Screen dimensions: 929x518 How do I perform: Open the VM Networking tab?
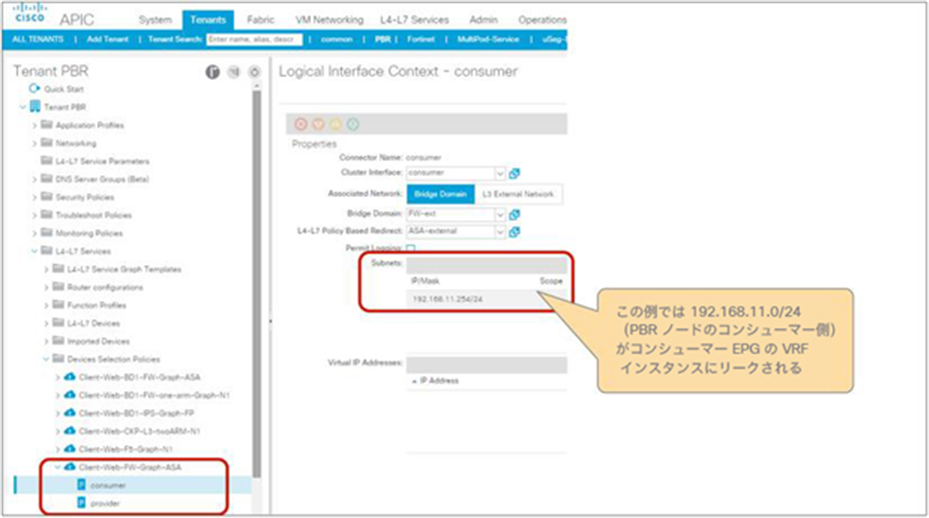click(329, 20)
